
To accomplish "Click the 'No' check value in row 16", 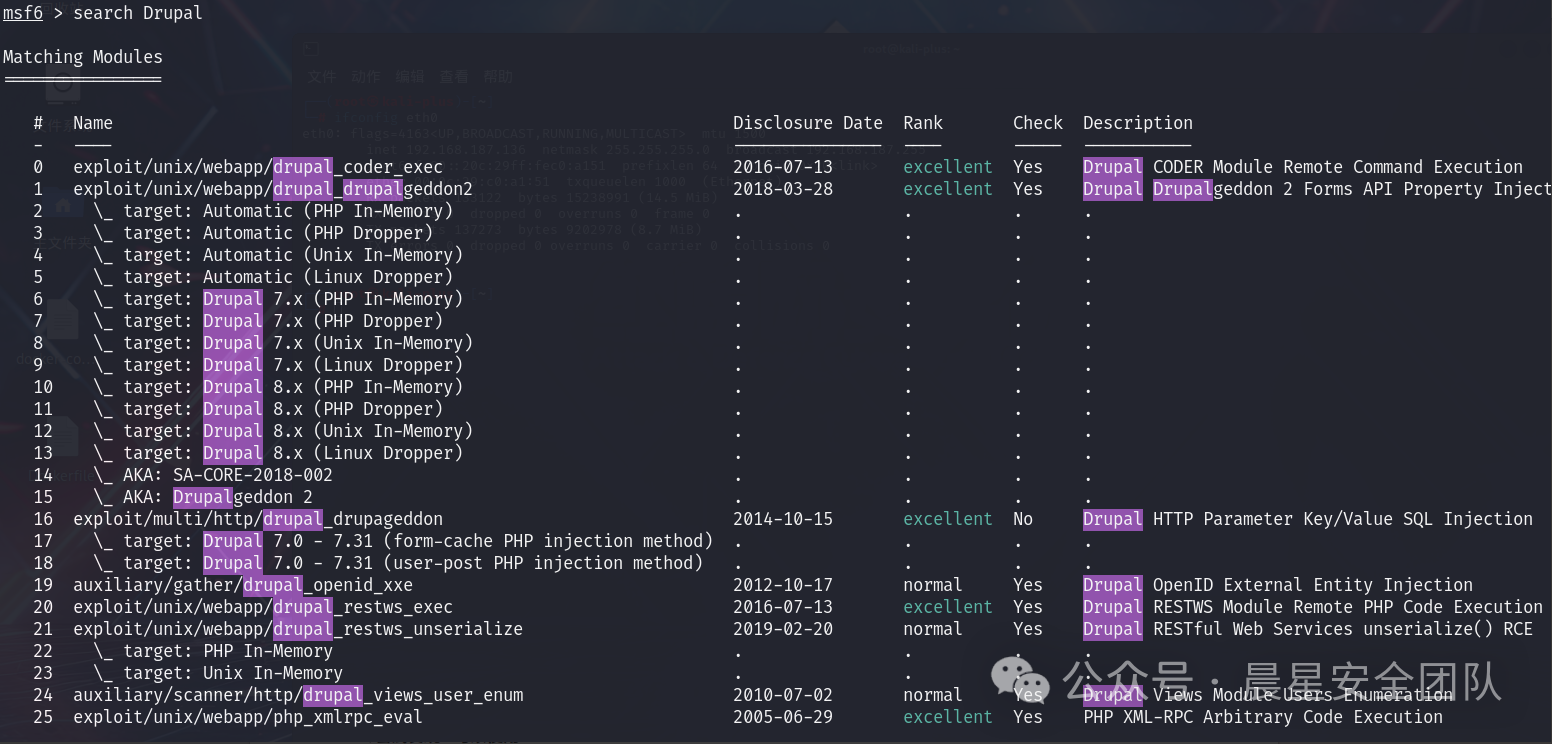I will pos(1023,519).
